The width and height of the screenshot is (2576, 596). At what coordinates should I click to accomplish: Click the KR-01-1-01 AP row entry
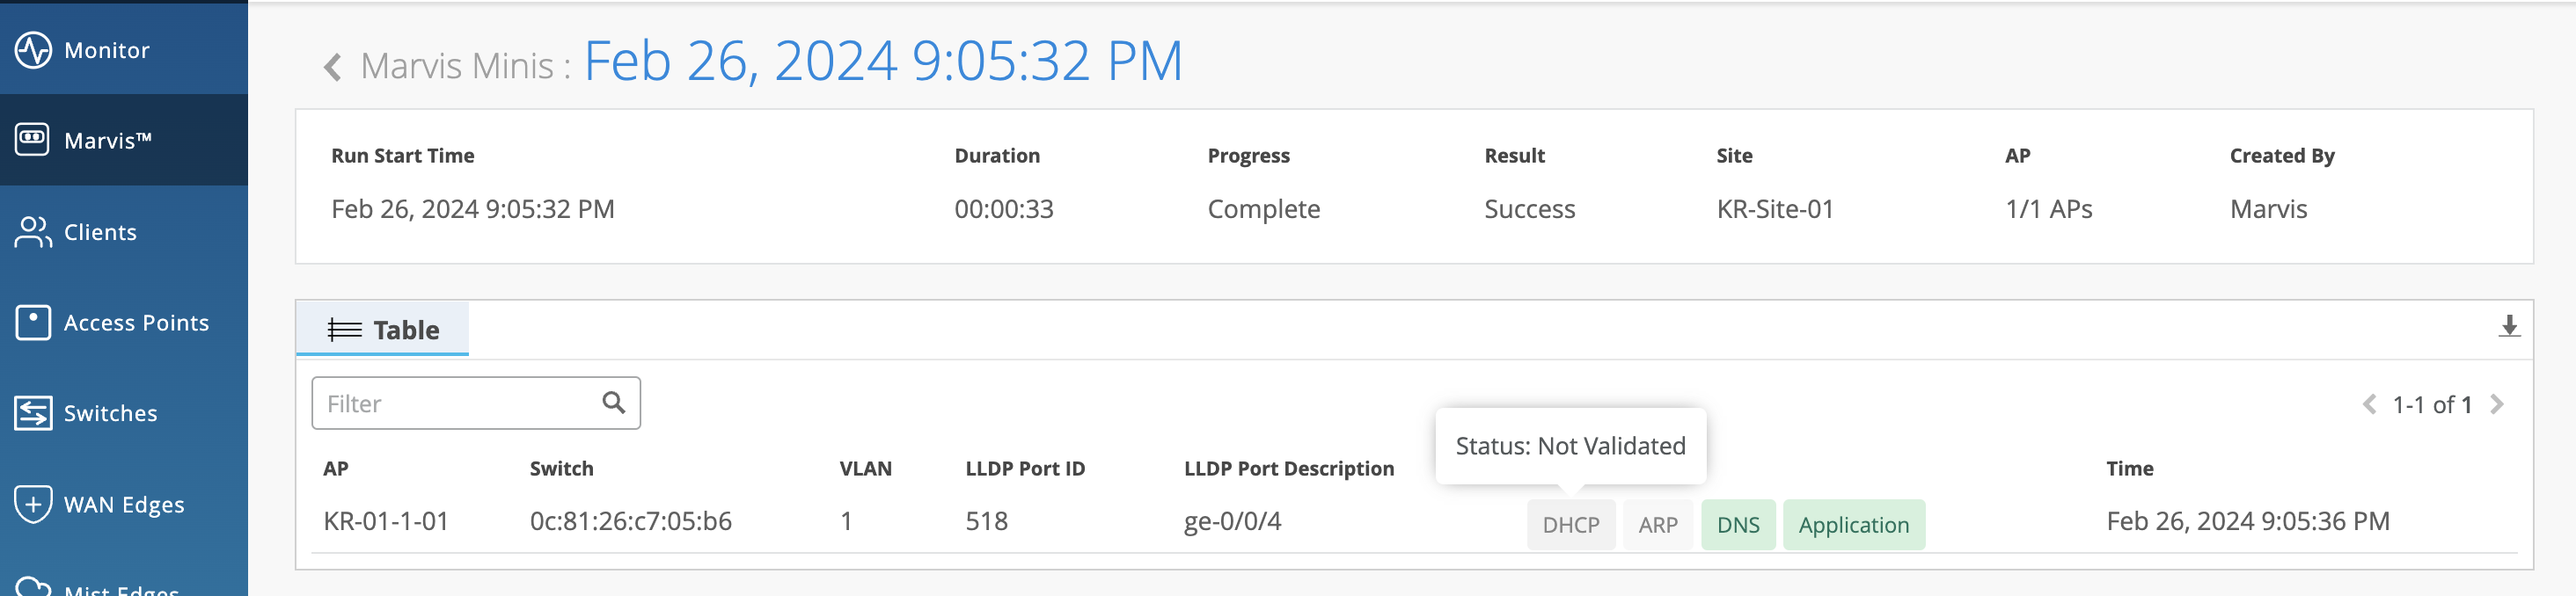click(x=386, y=521)
